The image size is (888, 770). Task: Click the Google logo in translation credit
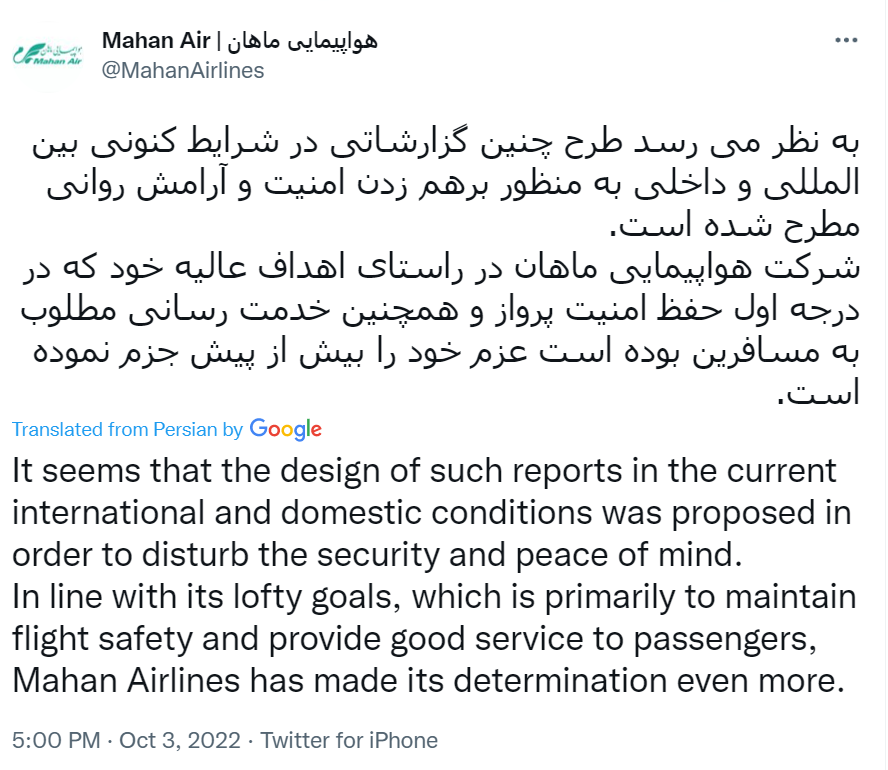point(286,429)
